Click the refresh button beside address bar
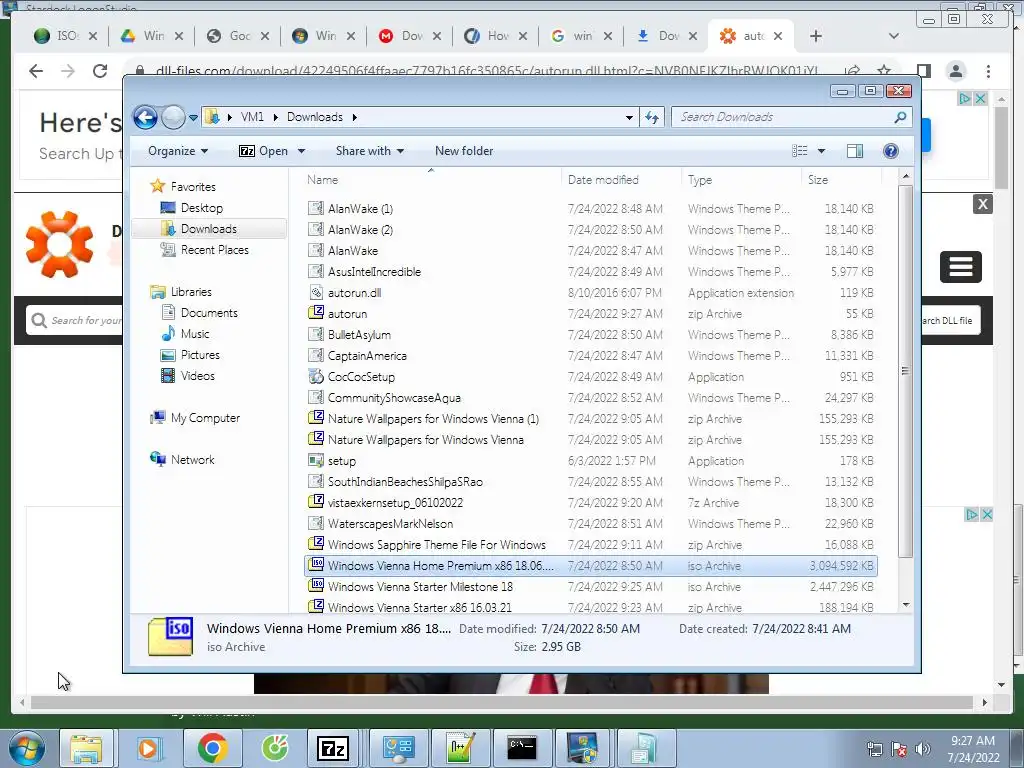The height and width of the screenshot is (768, 1024). point(652,118)
